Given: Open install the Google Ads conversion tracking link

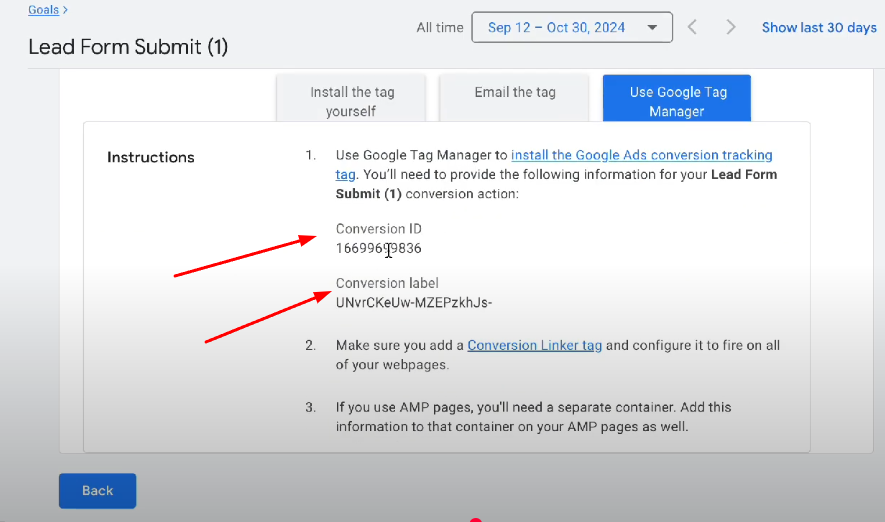Looking at the screenshot, I should click(x=641, y=155).
